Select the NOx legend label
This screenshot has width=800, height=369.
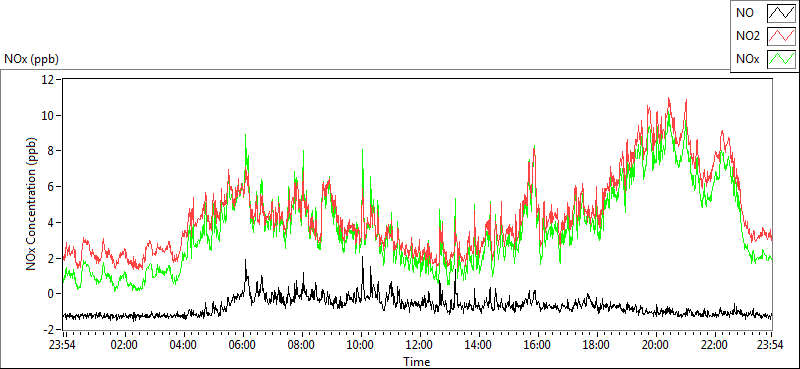coord(748,59)
